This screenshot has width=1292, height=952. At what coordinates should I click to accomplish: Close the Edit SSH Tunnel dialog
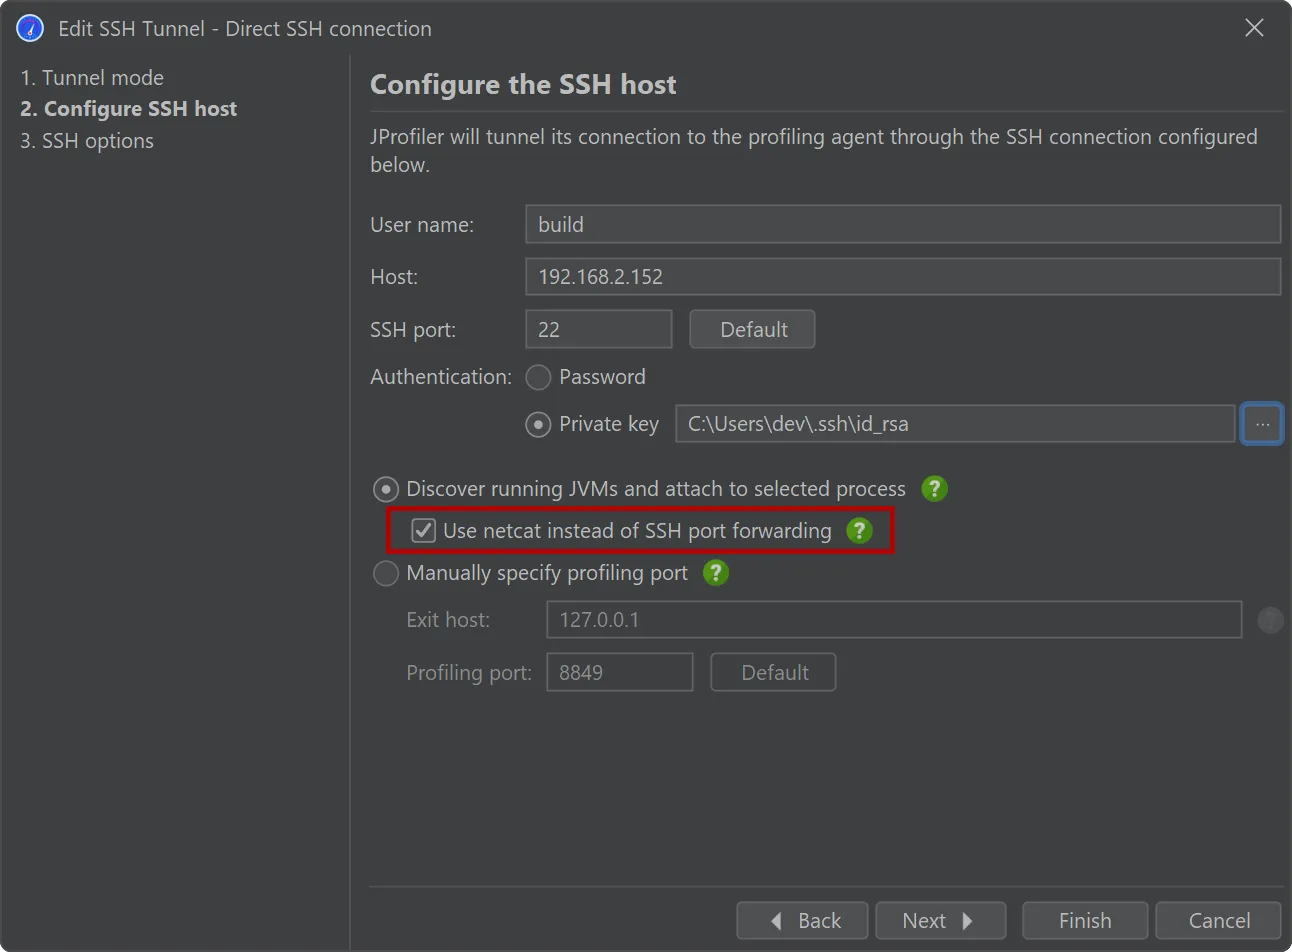pyautogui.click(x=1254, y=28)
